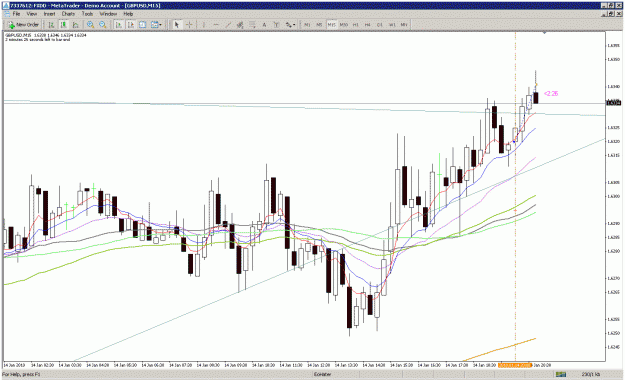Select the Text Label tool
This screenshot has height=380, width=625.
[x=276, y=25]
